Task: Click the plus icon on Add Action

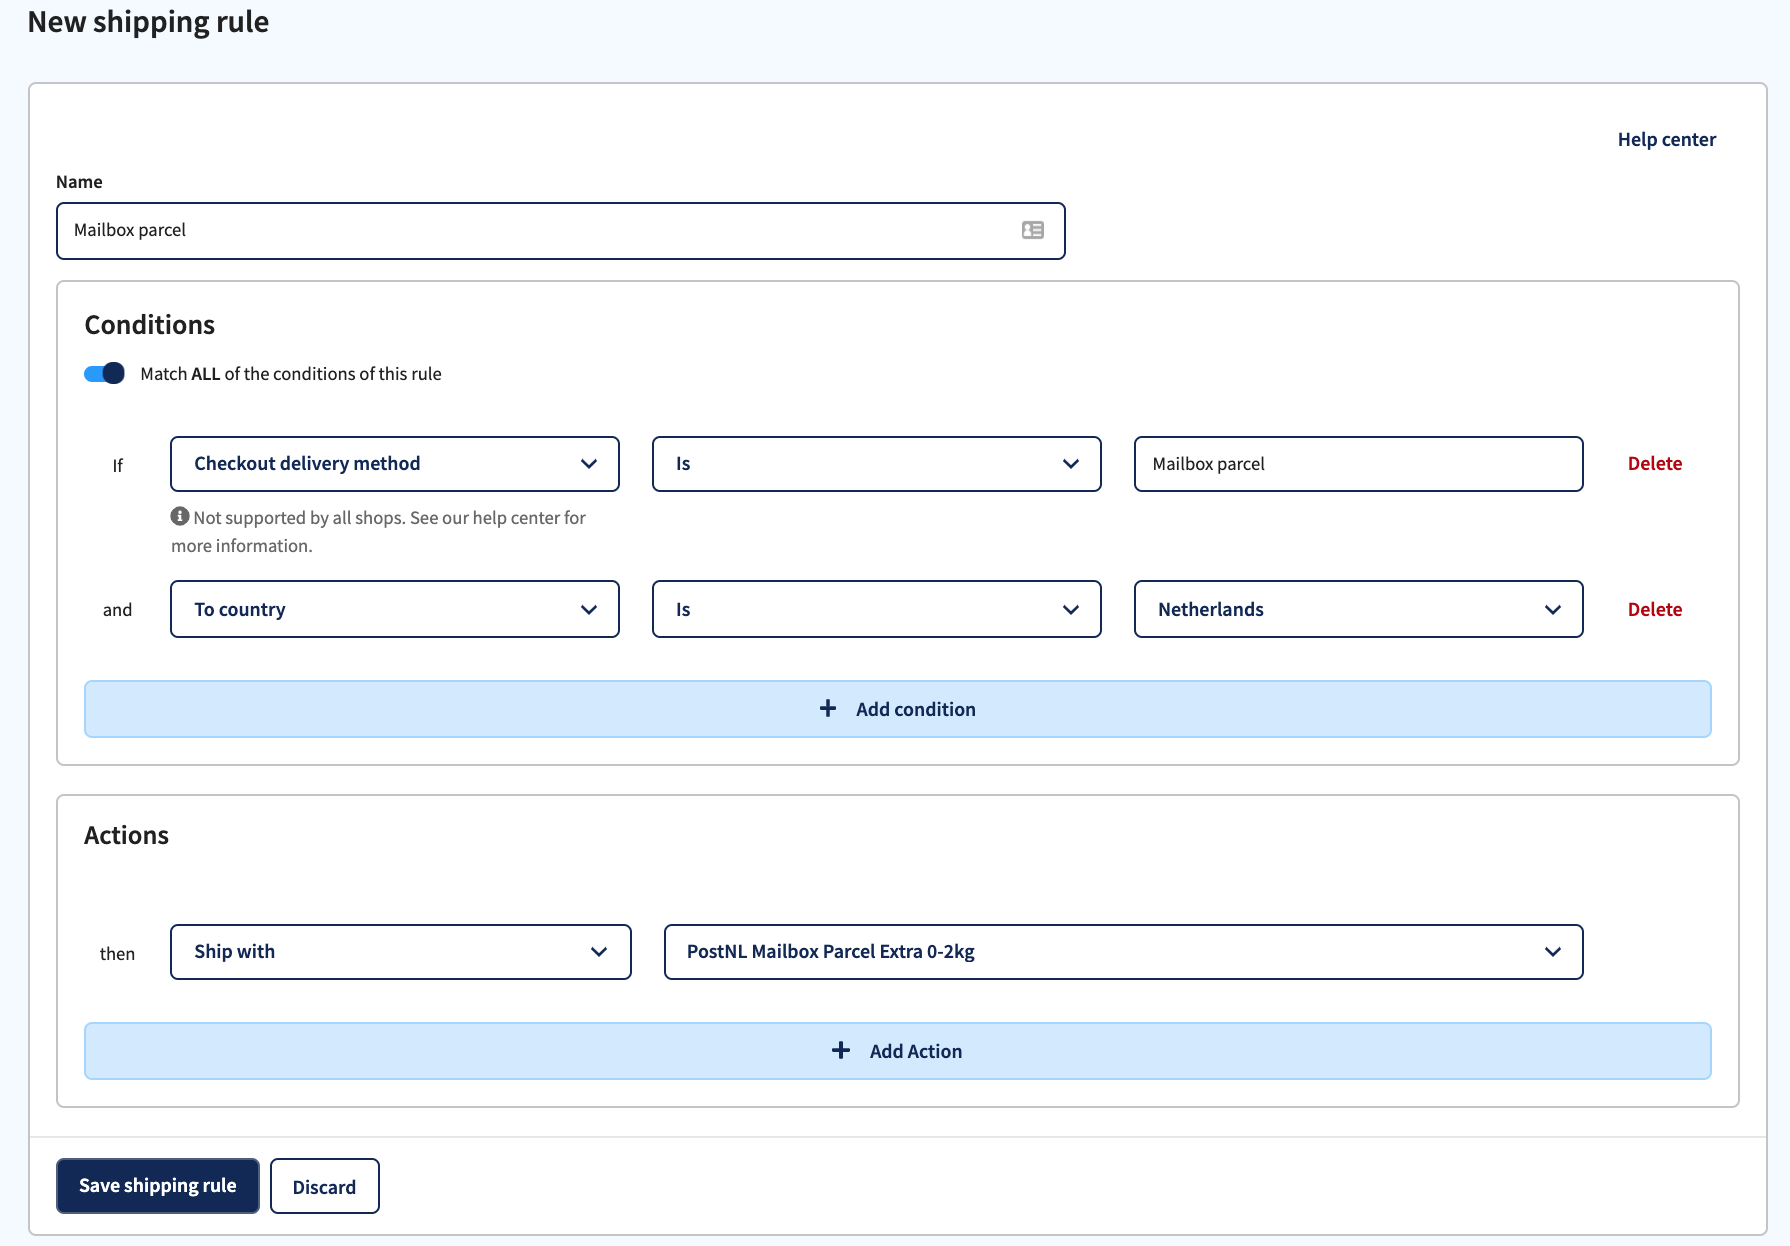Action: 839,1051
